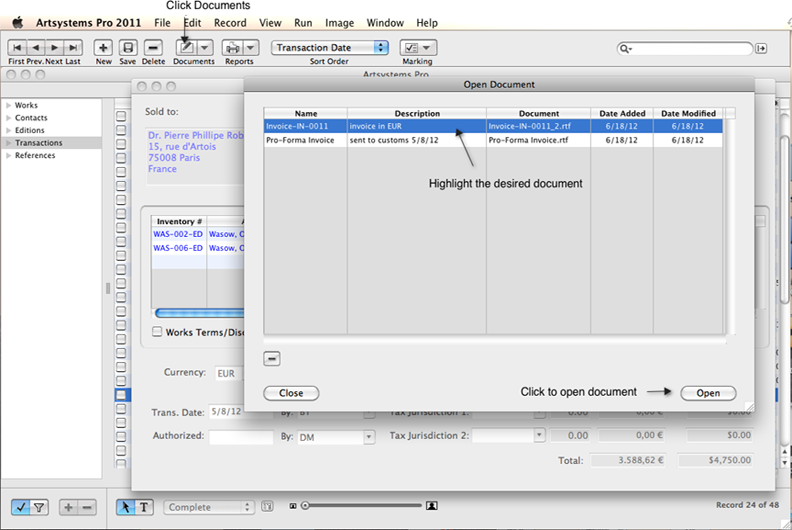Select the Pro-Forma Invoice row name

coord(300,140)
